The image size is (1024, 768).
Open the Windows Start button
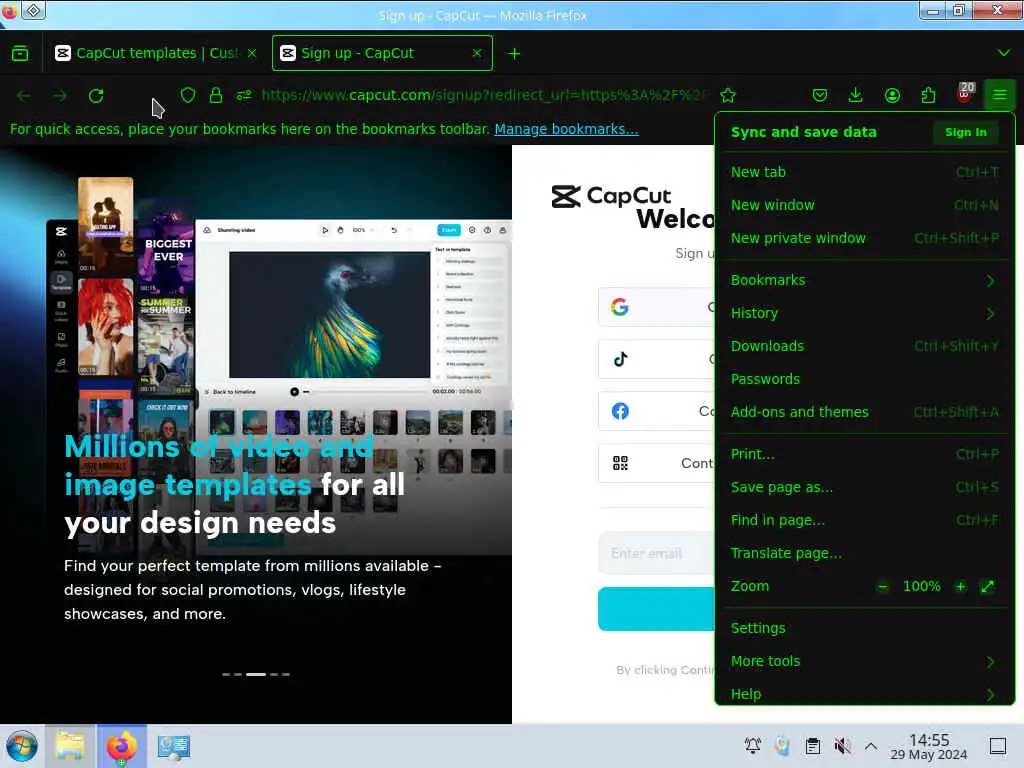(22, 746)
